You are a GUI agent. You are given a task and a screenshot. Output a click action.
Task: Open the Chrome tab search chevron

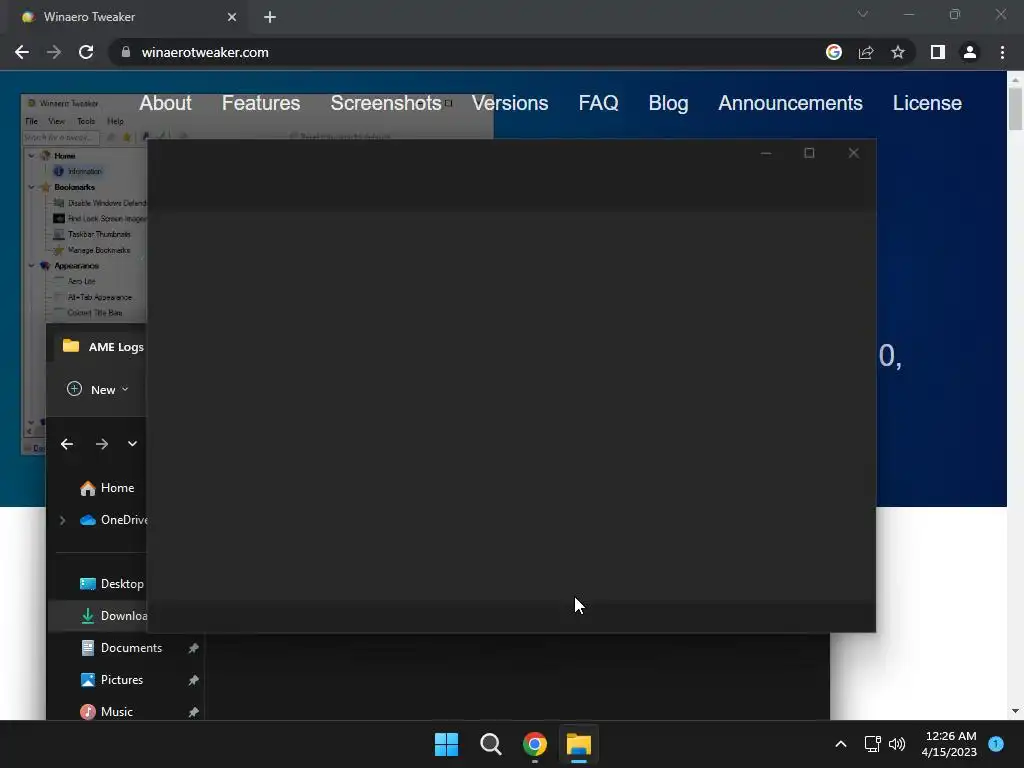pyautogui.click(x=863, y=14)
